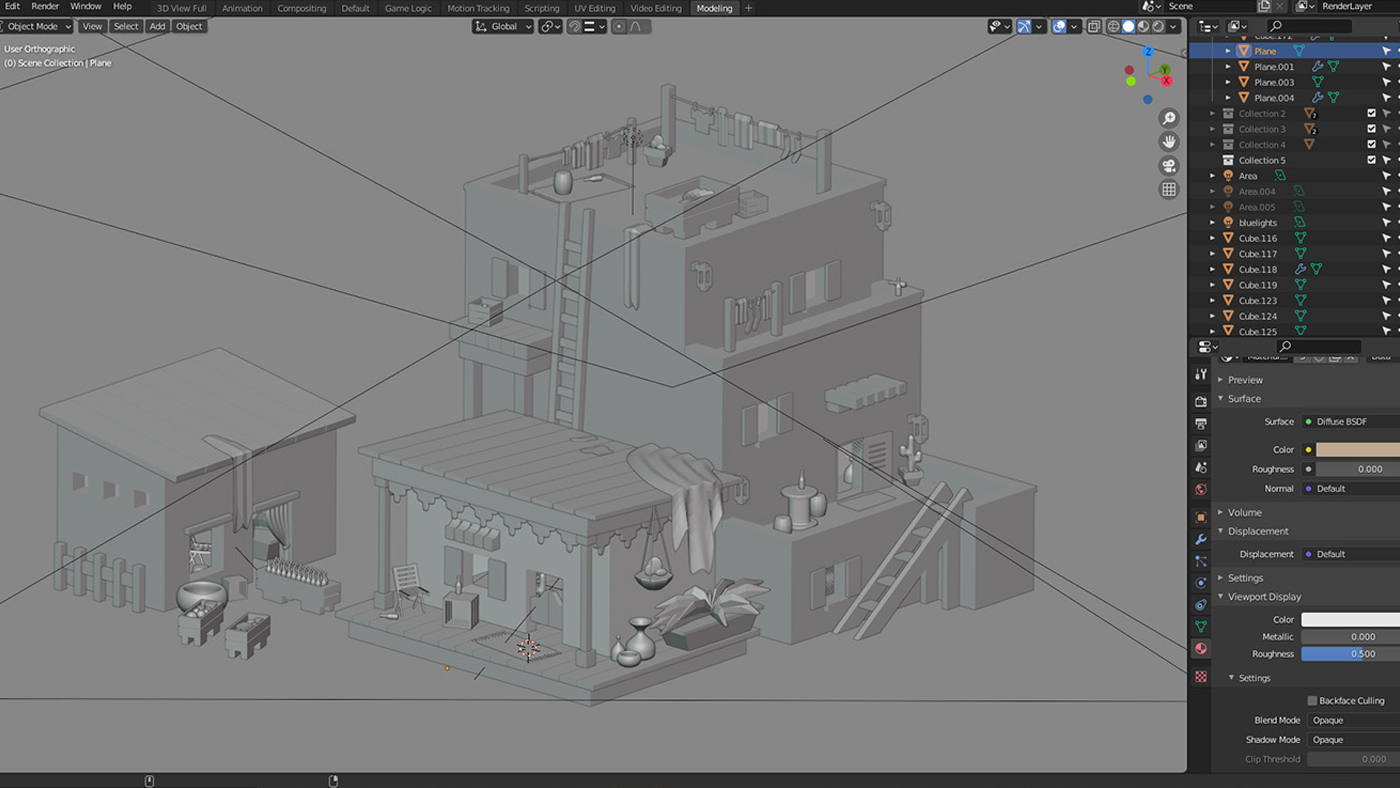Enable Rendered viewport shading

1157,26
